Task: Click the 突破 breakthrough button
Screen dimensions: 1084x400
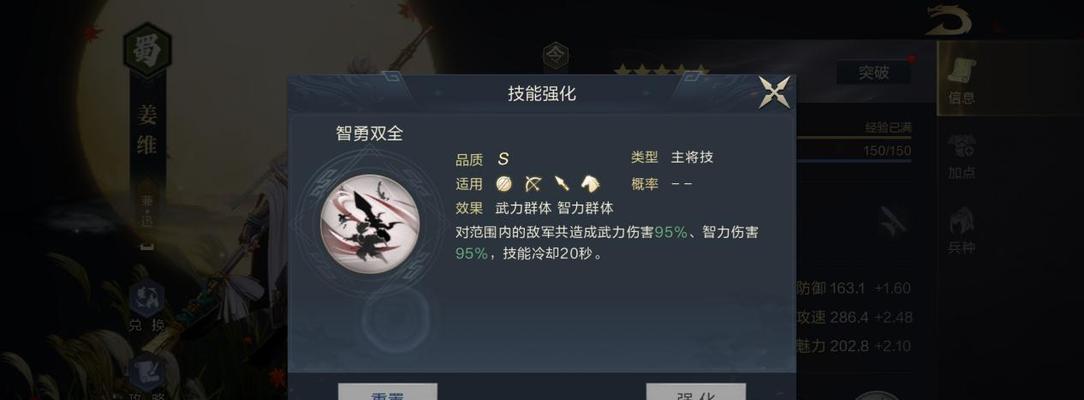Action: pyautogui.click(x=873, y=73)
